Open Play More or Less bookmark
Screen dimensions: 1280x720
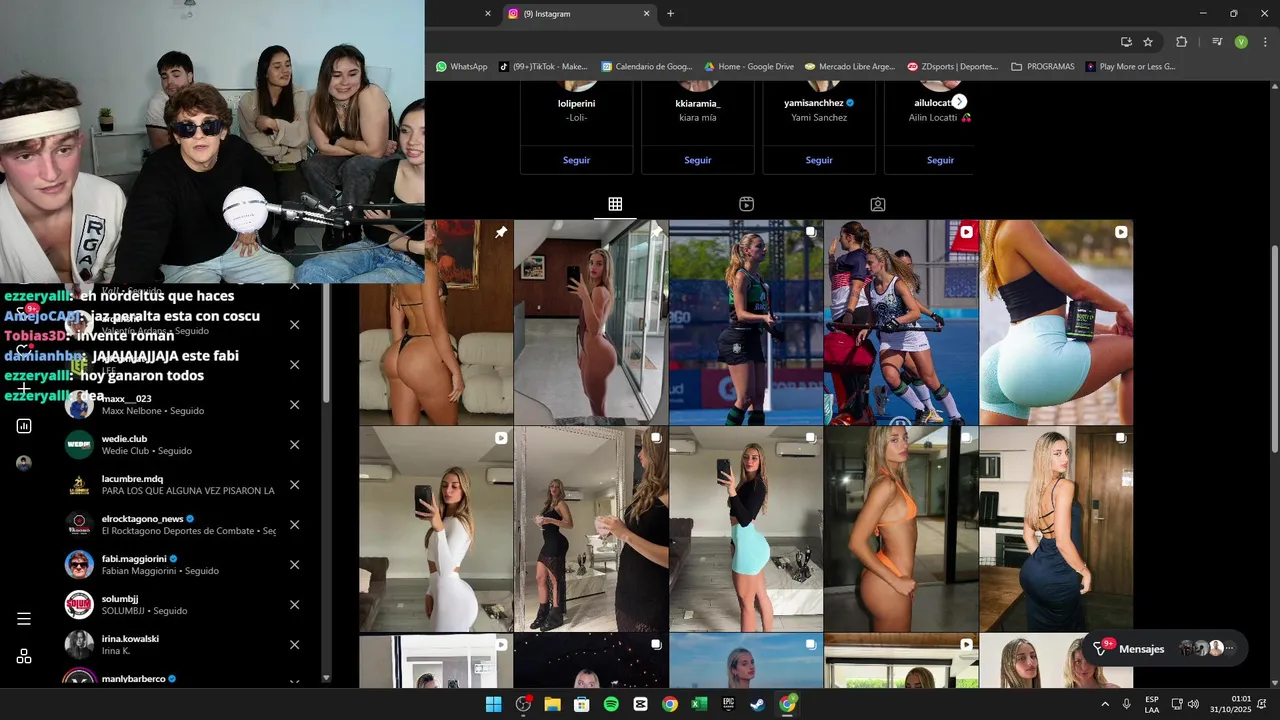coord(1130,67)
